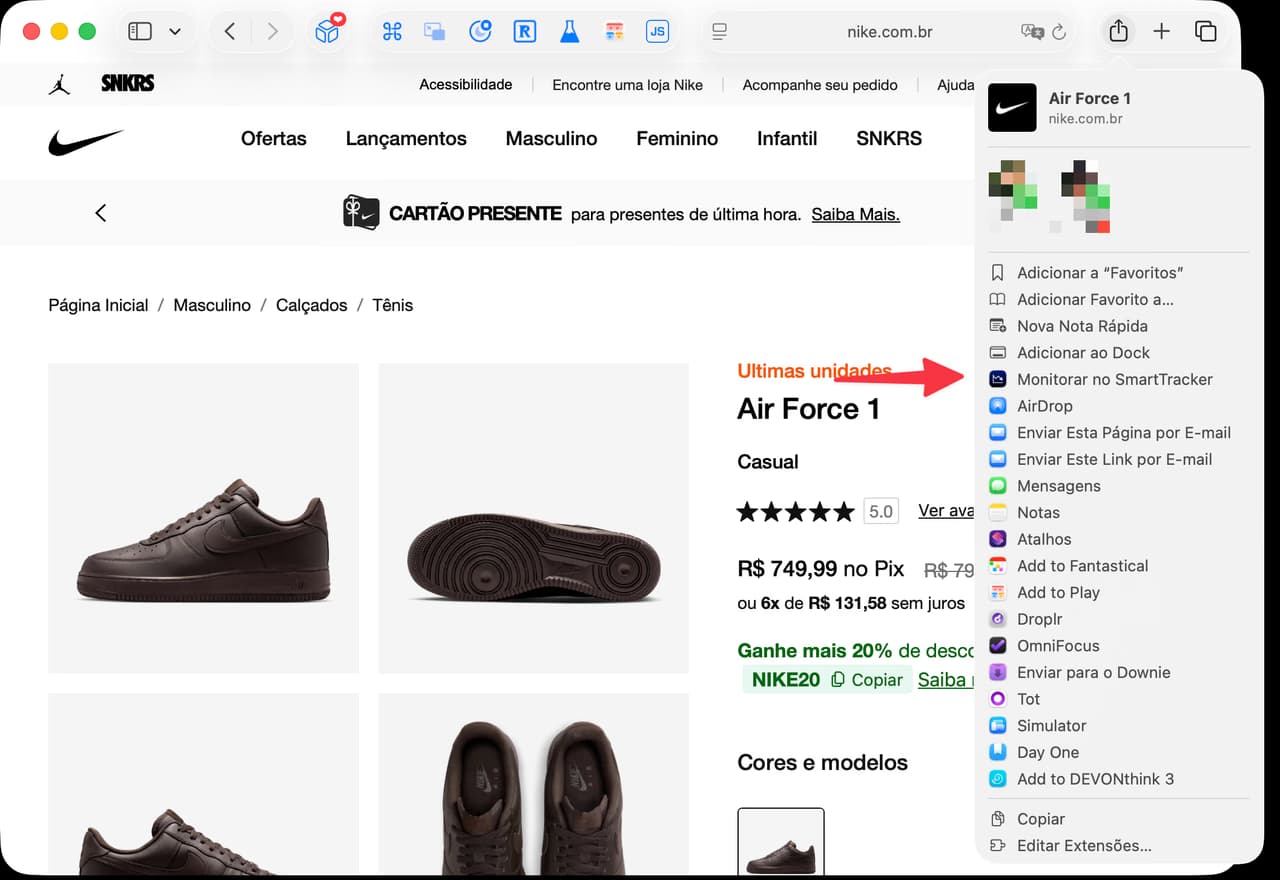Open the Lançamentos navigation menu
The image size is (1280, 880).
406,139
